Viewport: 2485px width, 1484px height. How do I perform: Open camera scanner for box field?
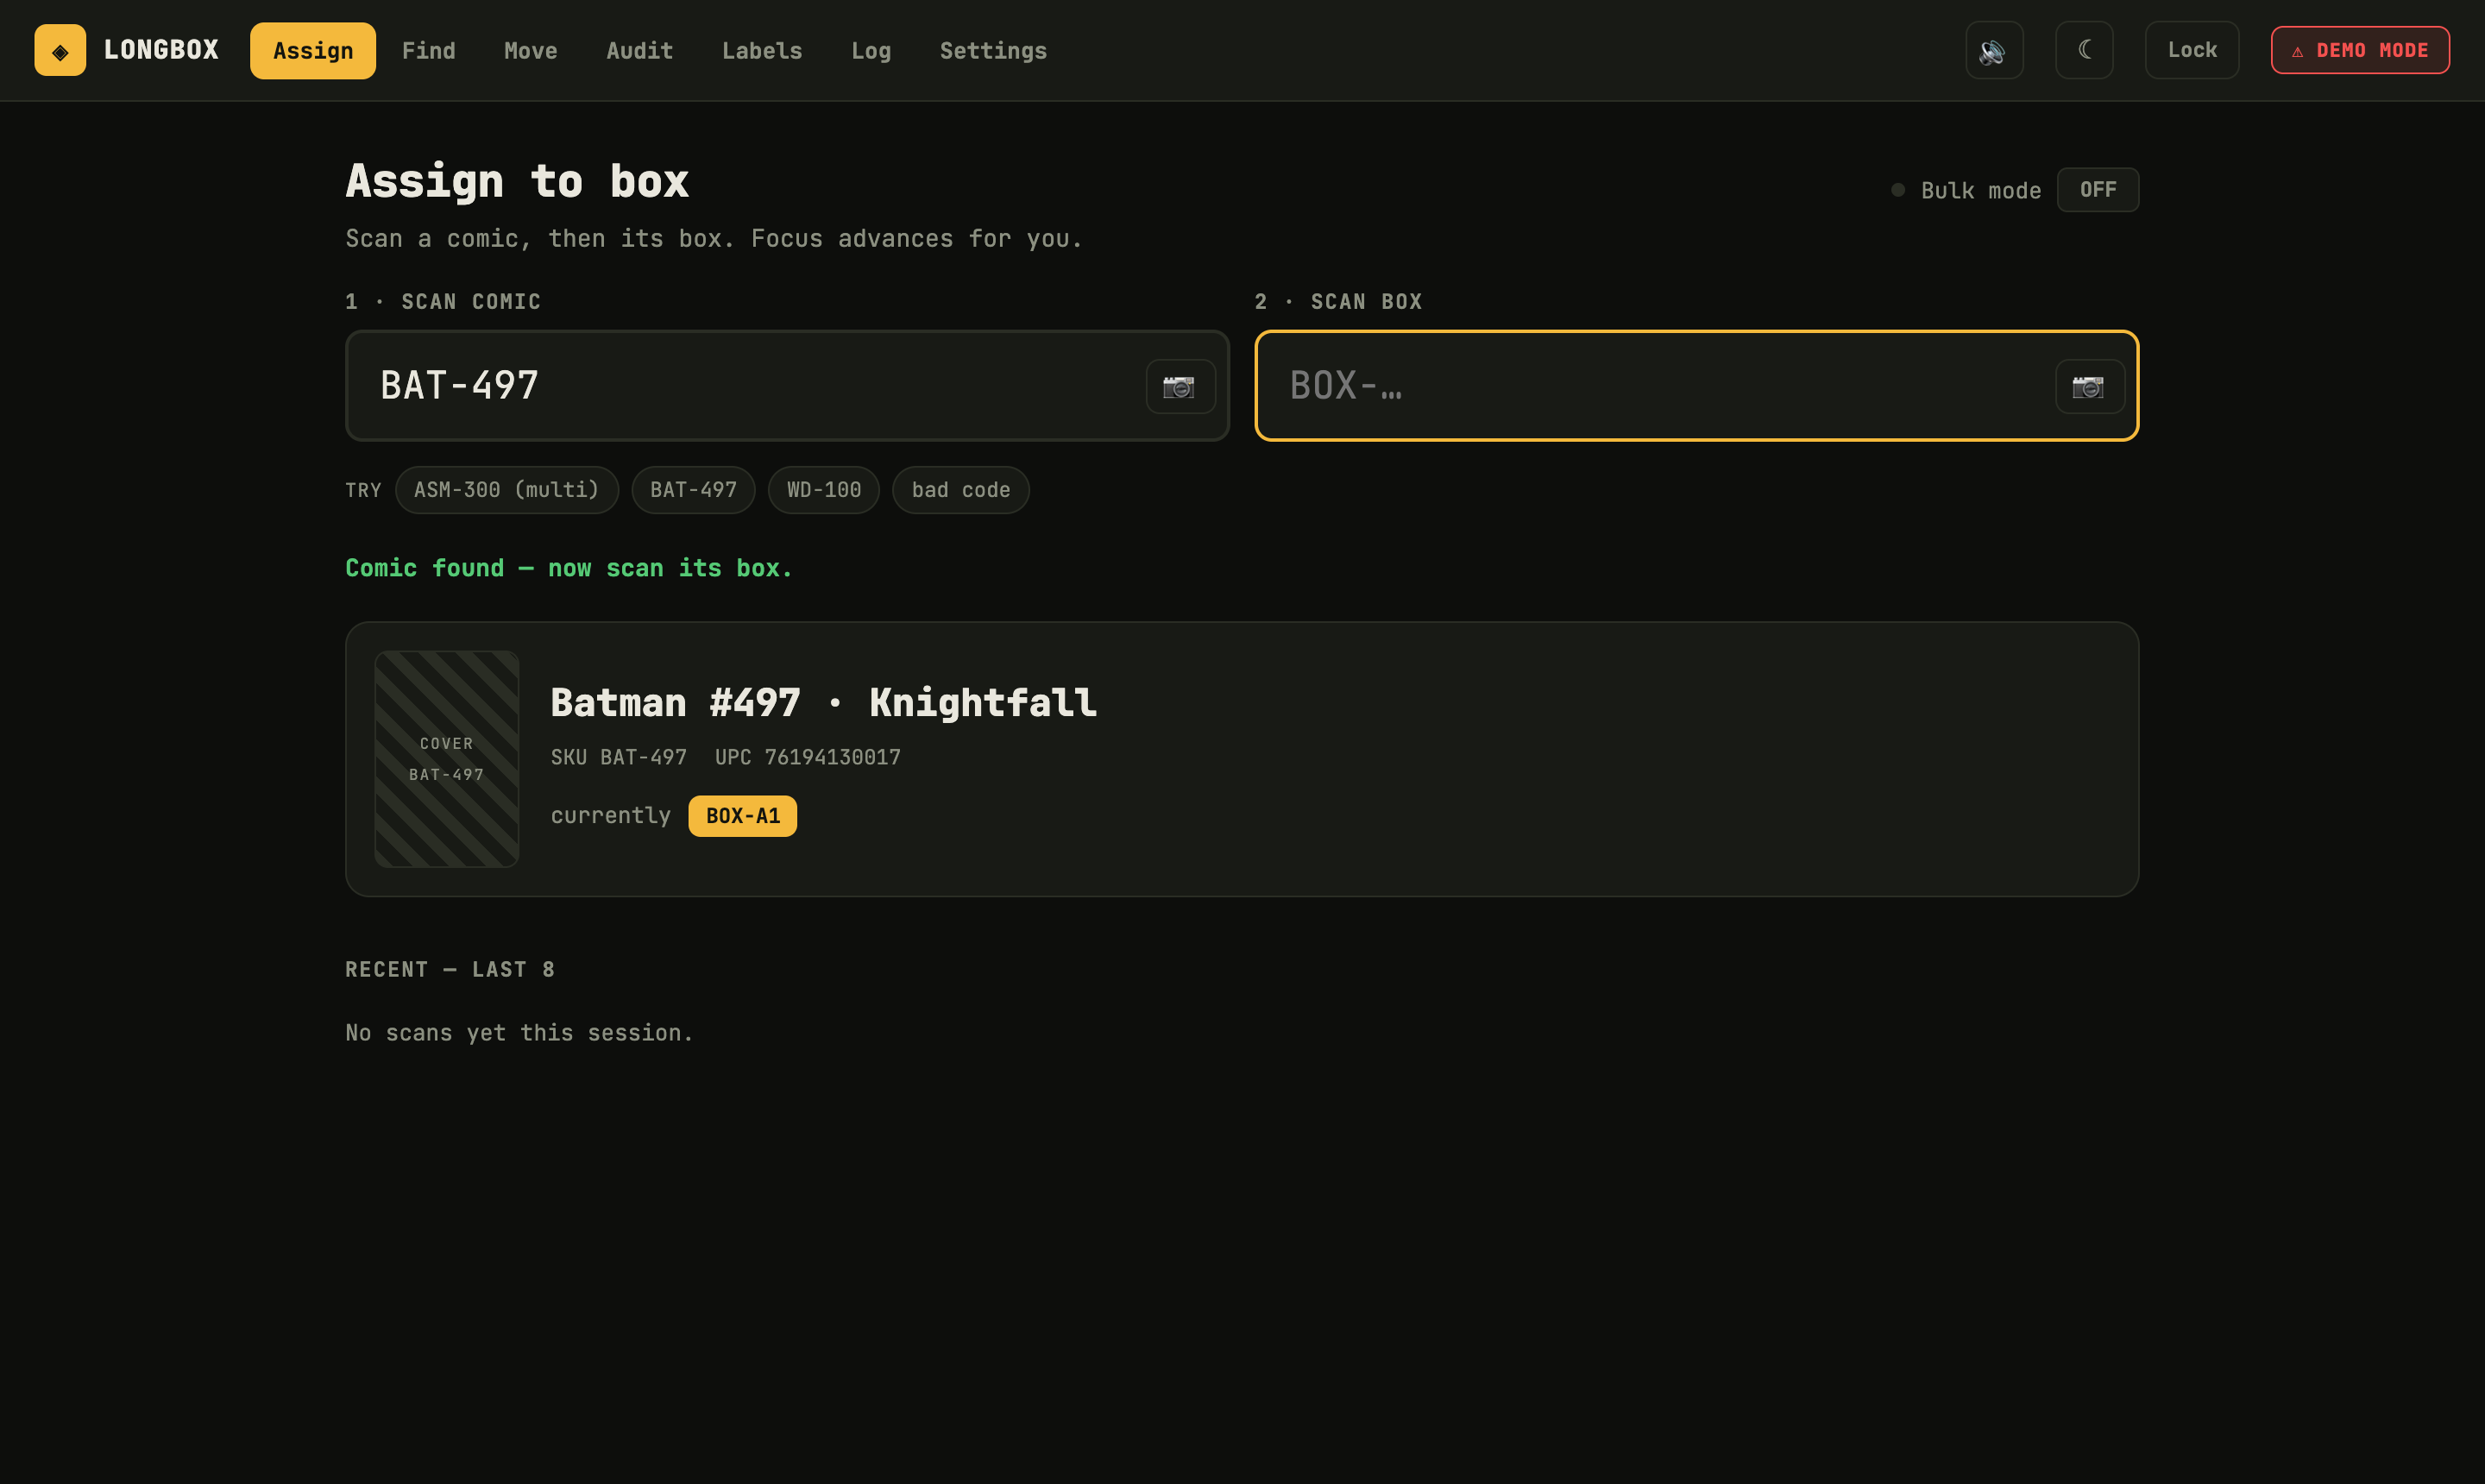click(2089, 386)
